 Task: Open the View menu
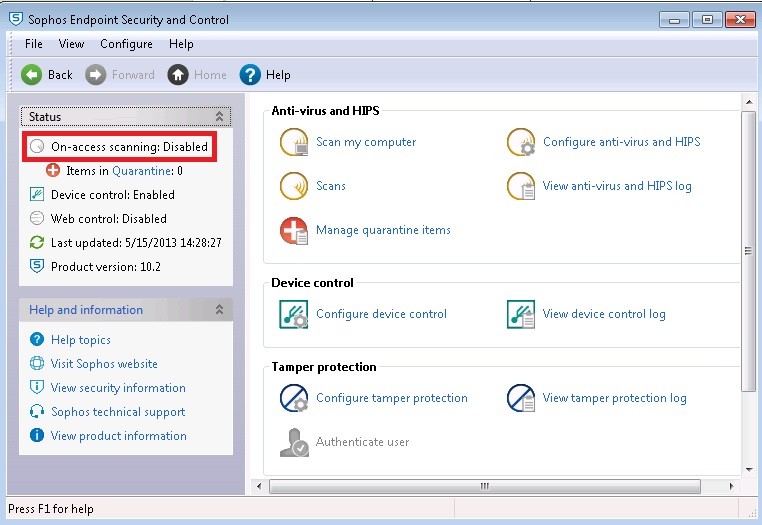tap(71, 44)
